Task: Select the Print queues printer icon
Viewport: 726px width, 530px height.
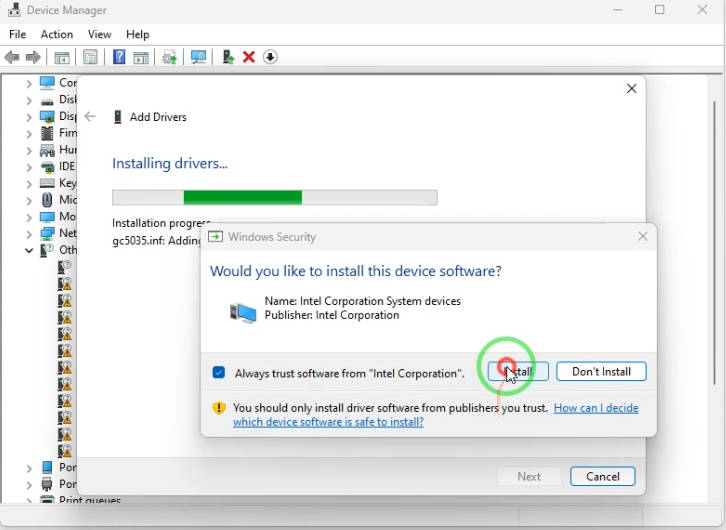Action: point(47,500)
